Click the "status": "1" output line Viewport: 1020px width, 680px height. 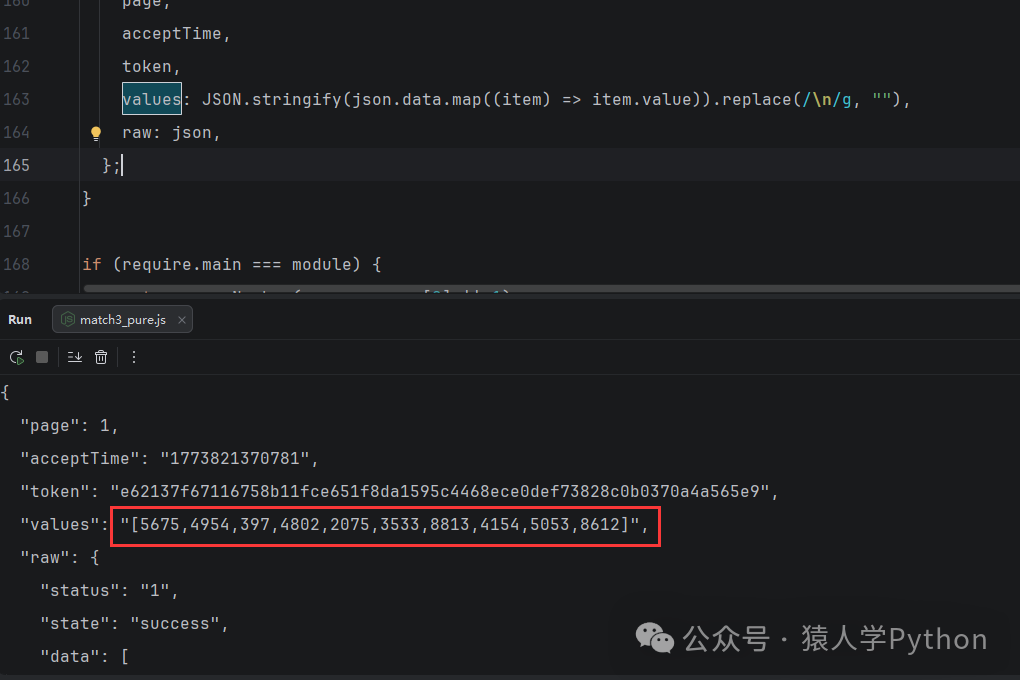[x=109, y=591]
